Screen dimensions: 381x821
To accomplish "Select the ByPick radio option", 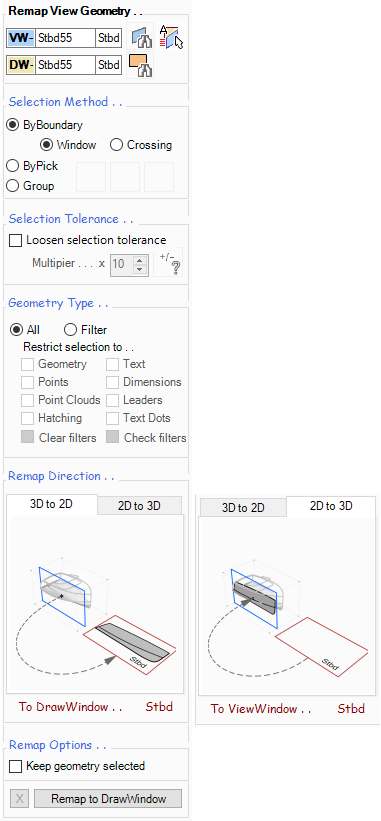I will coord(31,166).
